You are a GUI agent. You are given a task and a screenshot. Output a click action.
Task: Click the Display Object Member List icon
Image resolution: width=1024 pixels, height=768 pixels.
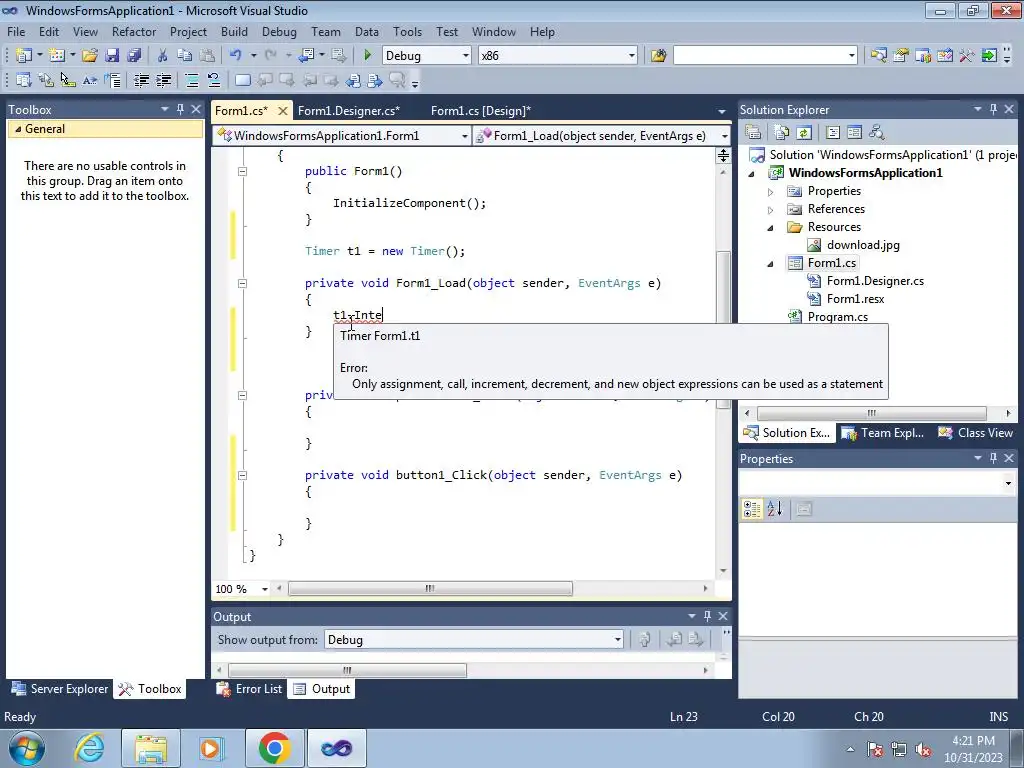[x=24, y=80]
